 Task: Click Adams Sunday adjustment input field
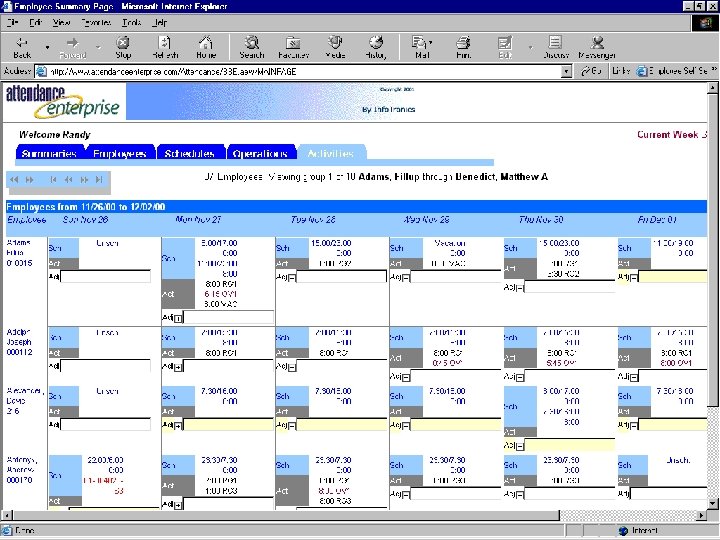[106, 276]
